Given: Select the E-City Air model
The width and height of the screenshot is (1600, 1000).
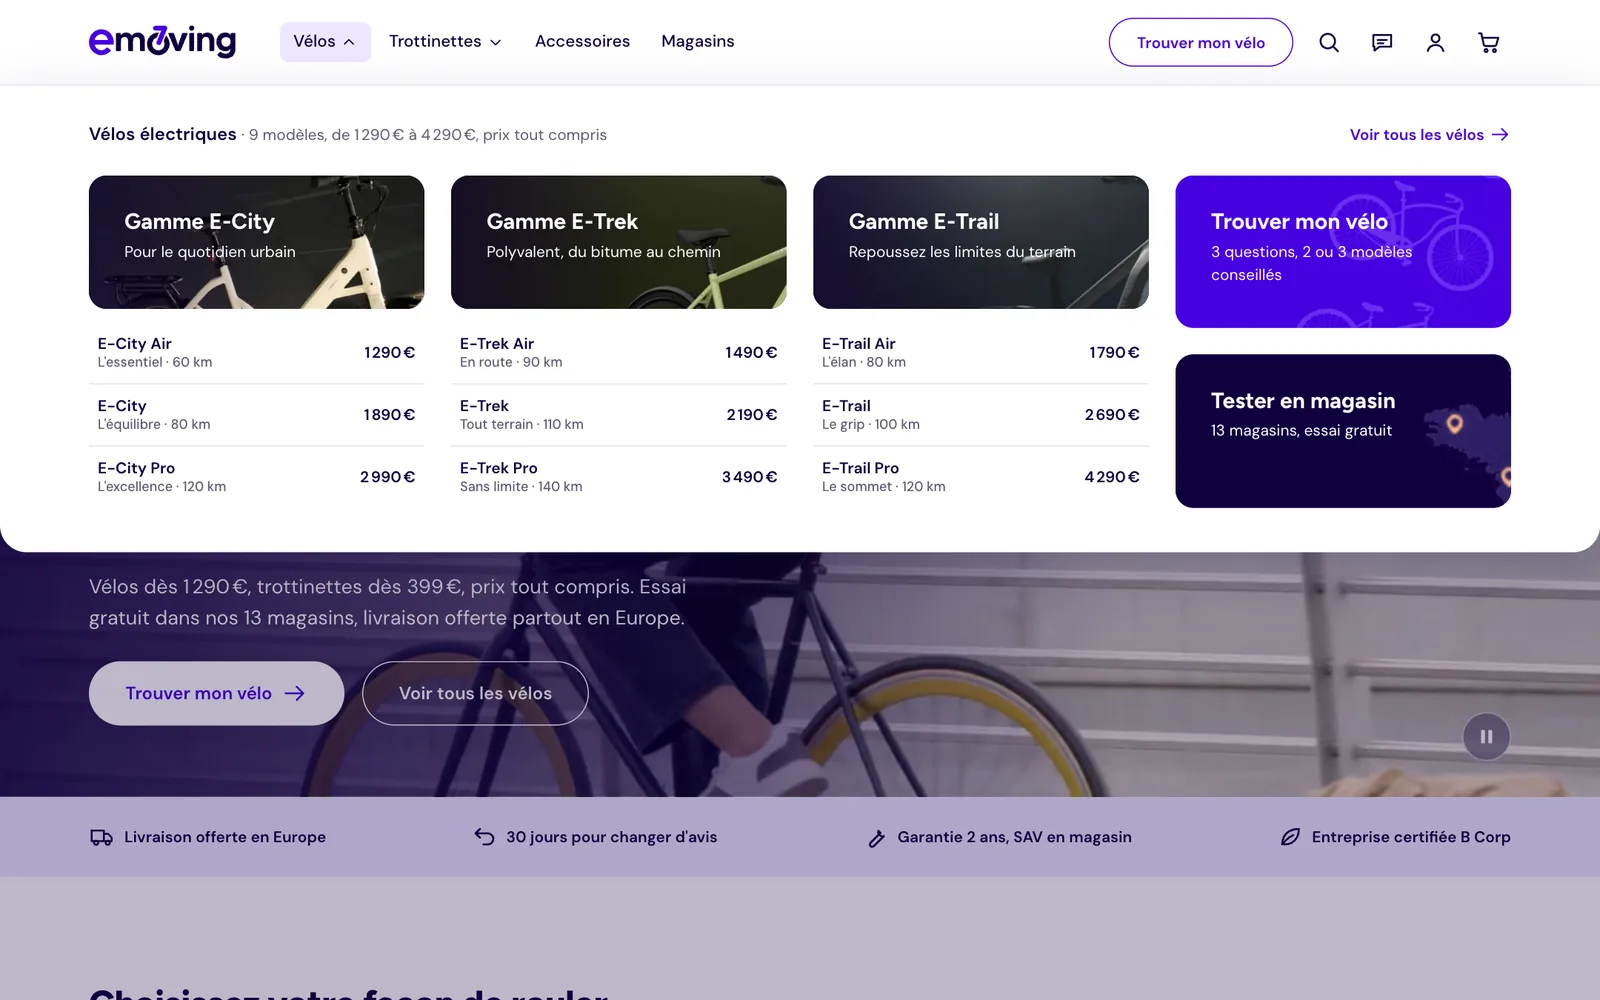Looking at the screenshot, I should [x=256, y=353].
